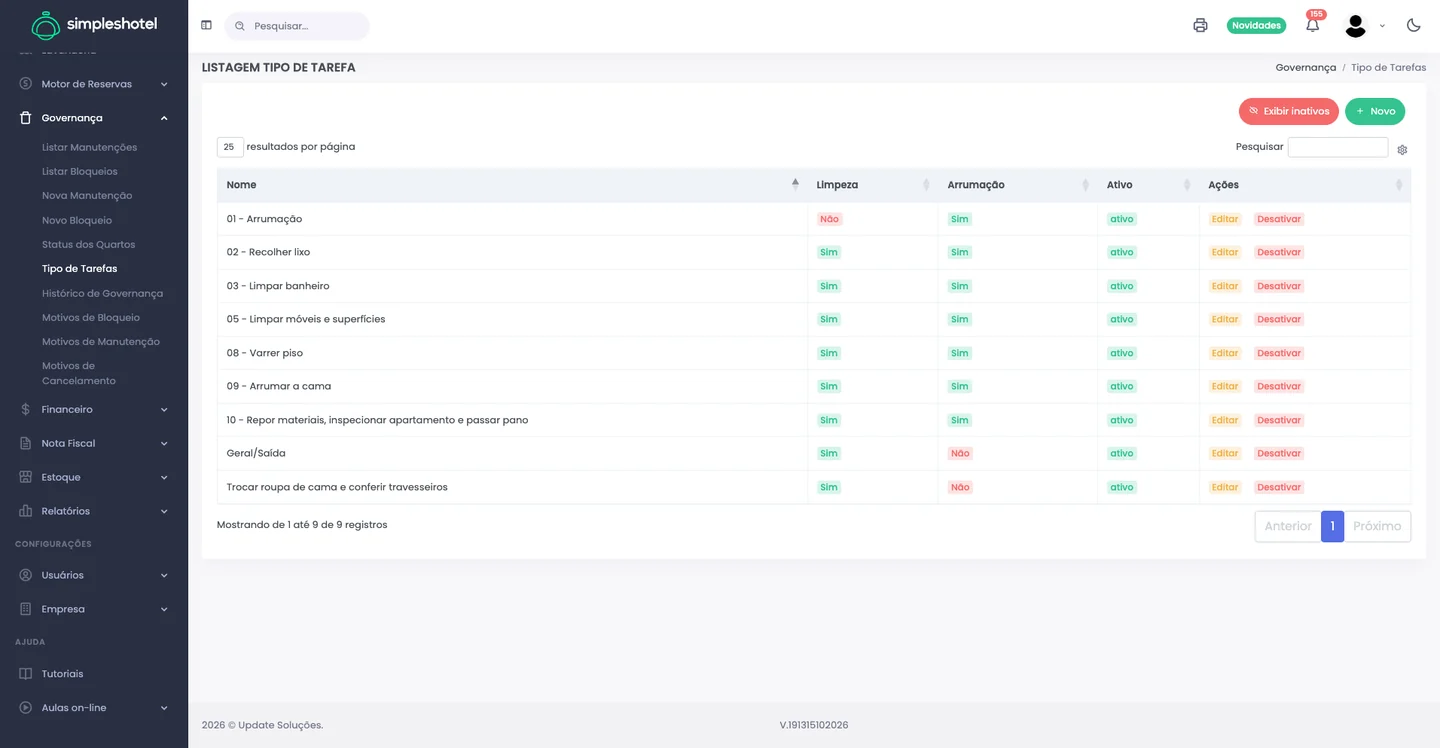Click the Financeiro dollar icon
The width and height of the screenshot is (1440, 748).
(26, 409)
